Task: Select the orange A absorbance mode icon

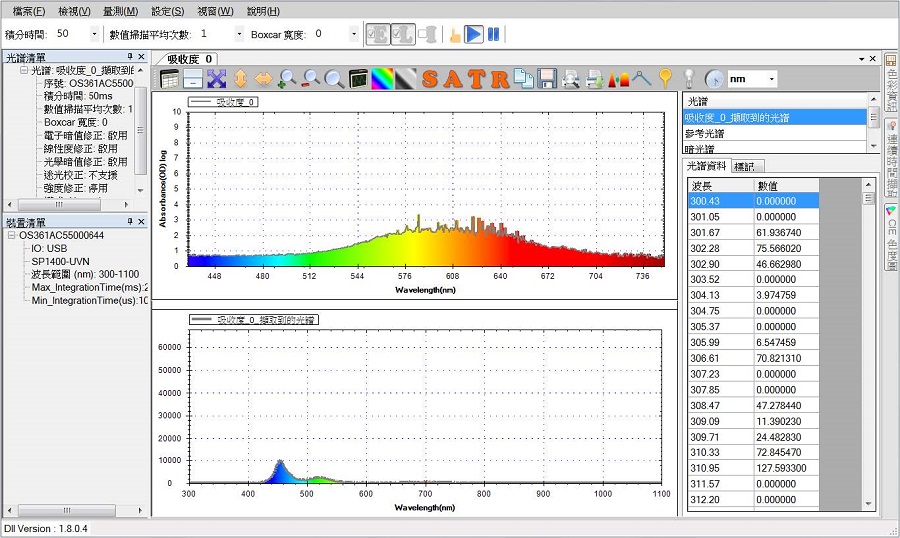Action: click(x=453, y=79)
